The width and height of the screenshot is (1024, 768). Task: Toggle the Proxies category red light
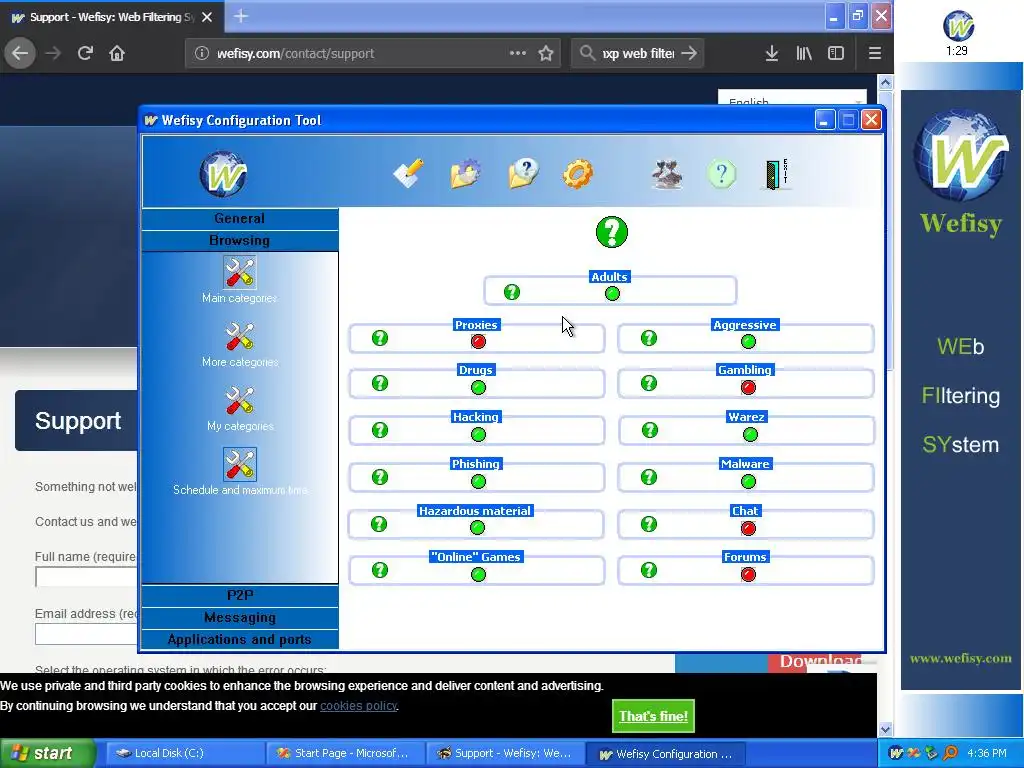[x=479, y=342]
